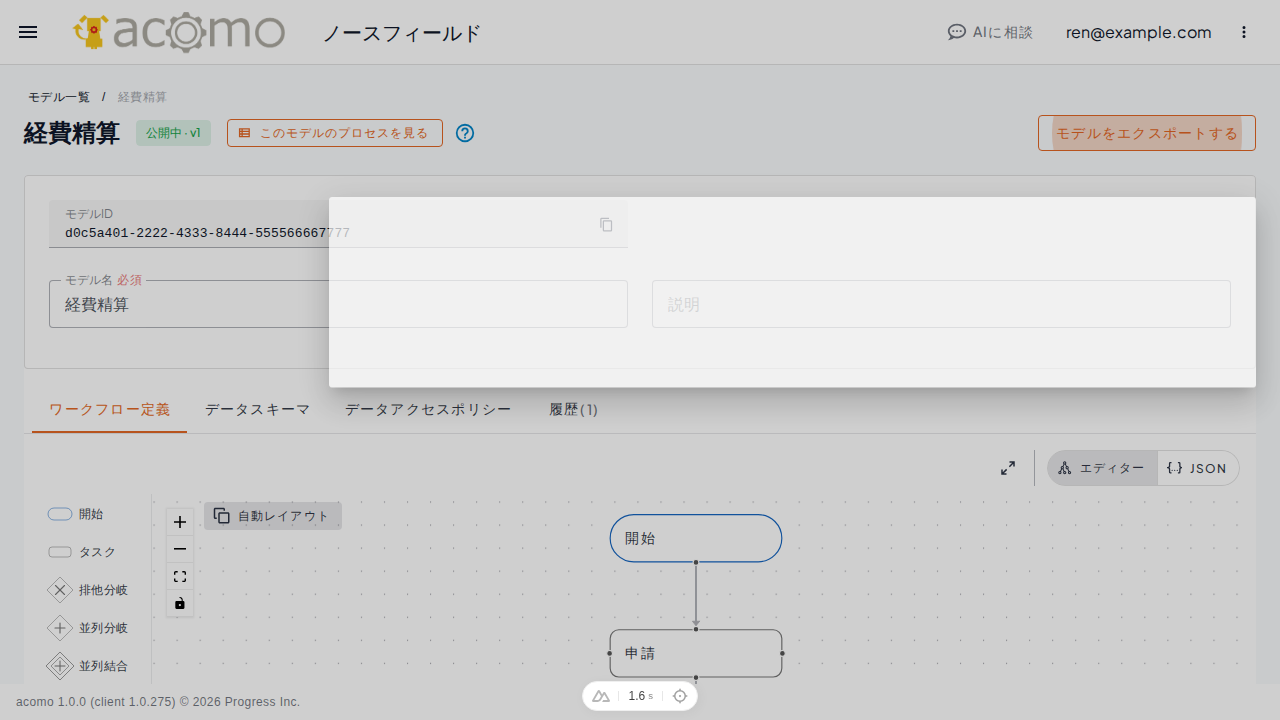Select the 開始 node on canvas
Screen dimensions: 1280x720
[696, 538]
